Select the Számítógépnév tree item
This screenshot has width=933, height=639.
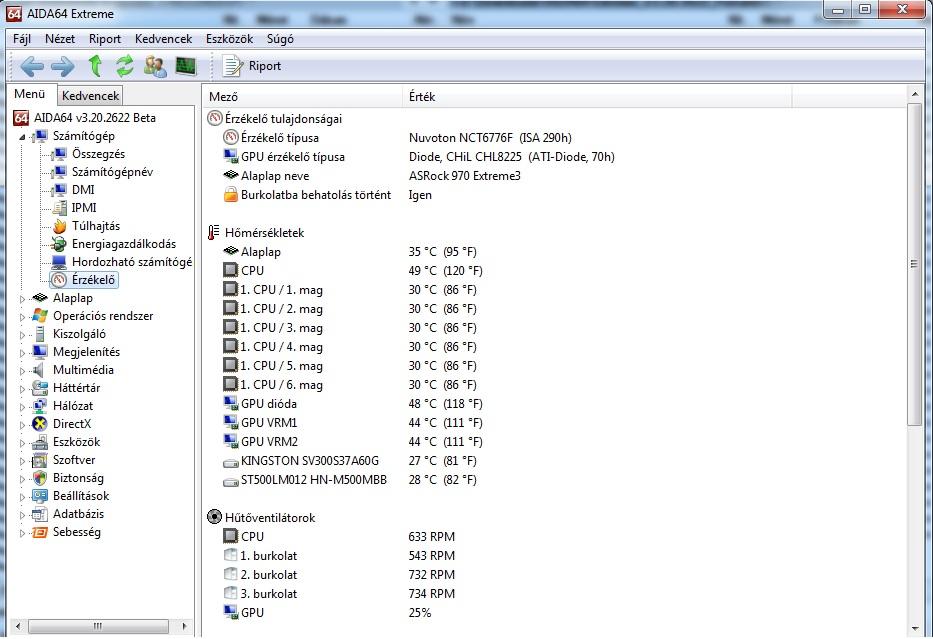point(112,172)
